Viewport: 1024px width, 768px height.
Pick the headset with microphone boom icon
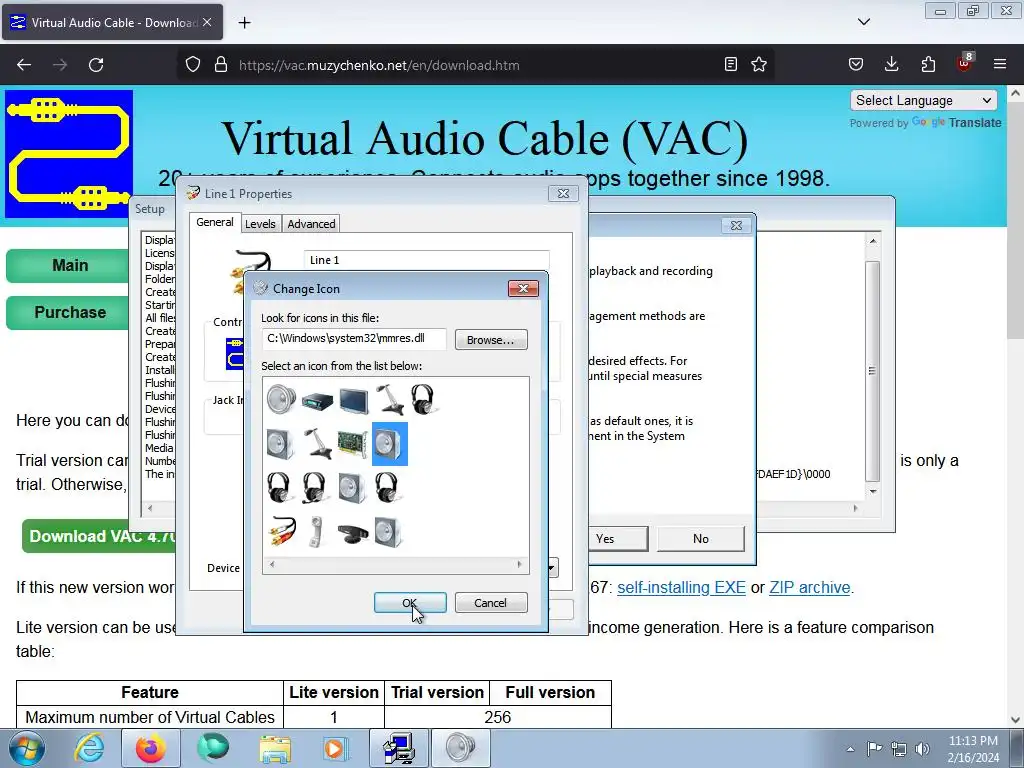315,488
